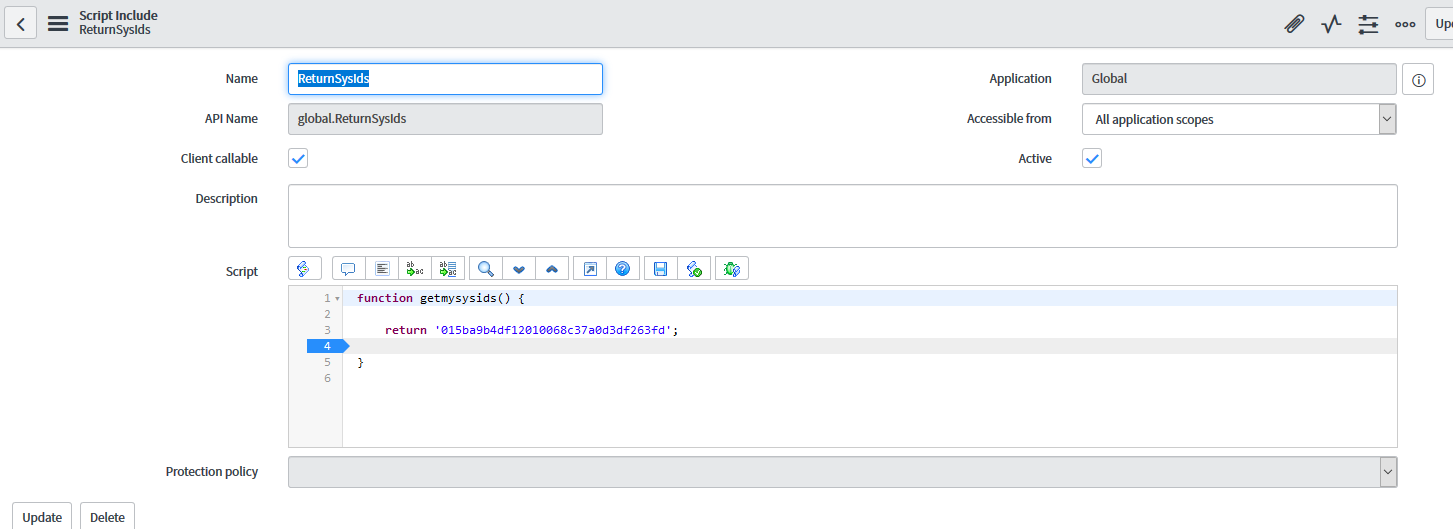The width and height of the screenshot is (1453, 529).
Task: Click the editor help question mark icon
Action: (x=622, y=268)
